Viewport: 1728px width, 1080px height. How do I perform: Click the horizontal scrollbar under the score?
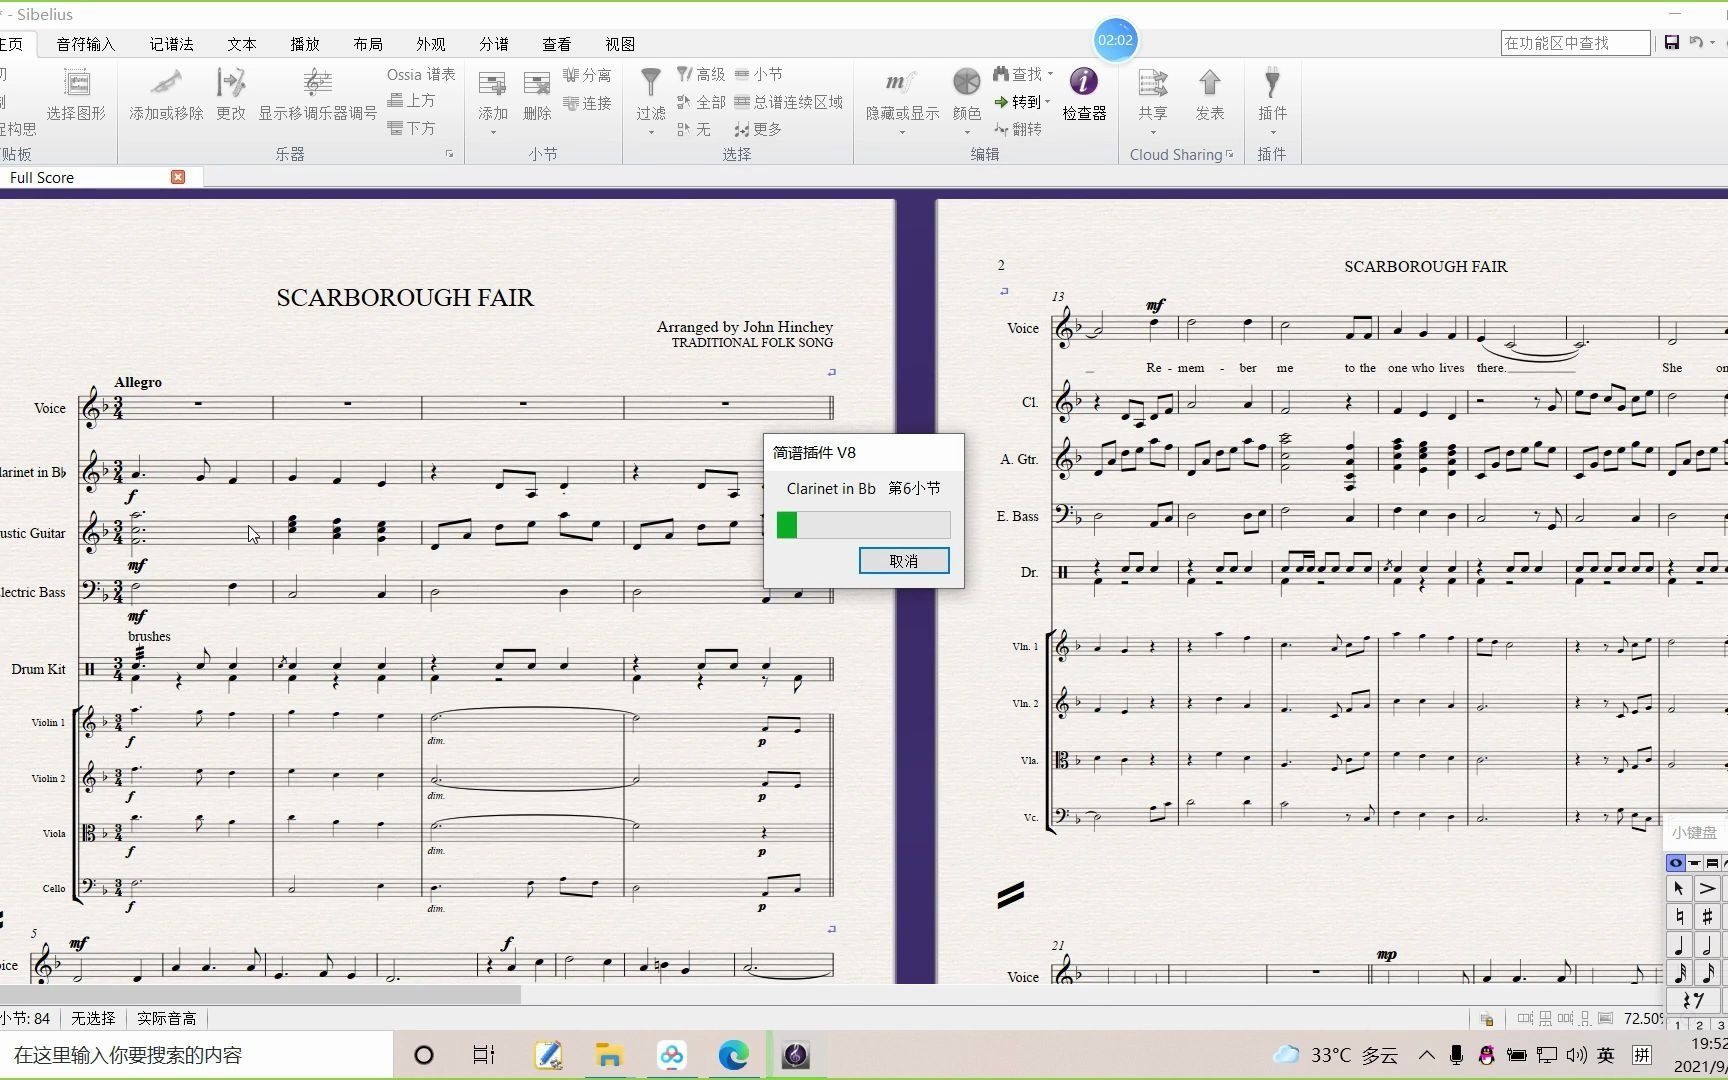point(260,994)
